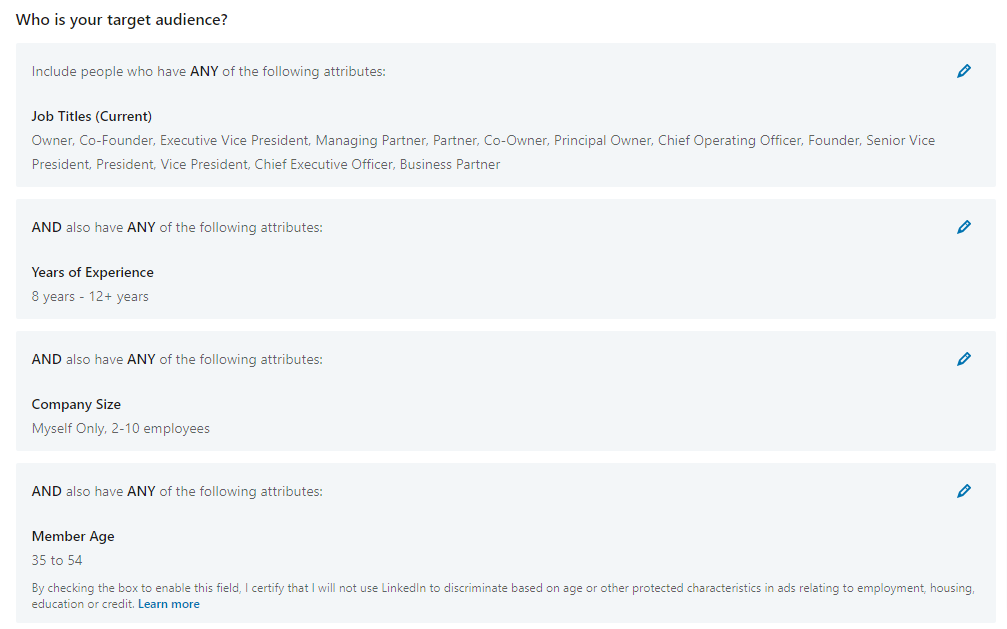Click the 'Who is your target audience?' heading
This screenshot has width=1007, height=629.
click(x=124, y=19)
